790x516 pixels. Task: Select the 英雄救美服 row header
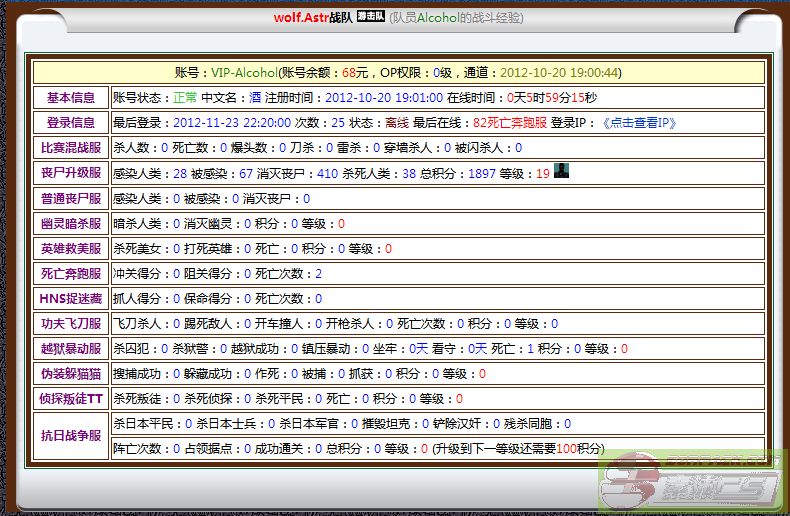pyautogui.click(x=71, y=248)
